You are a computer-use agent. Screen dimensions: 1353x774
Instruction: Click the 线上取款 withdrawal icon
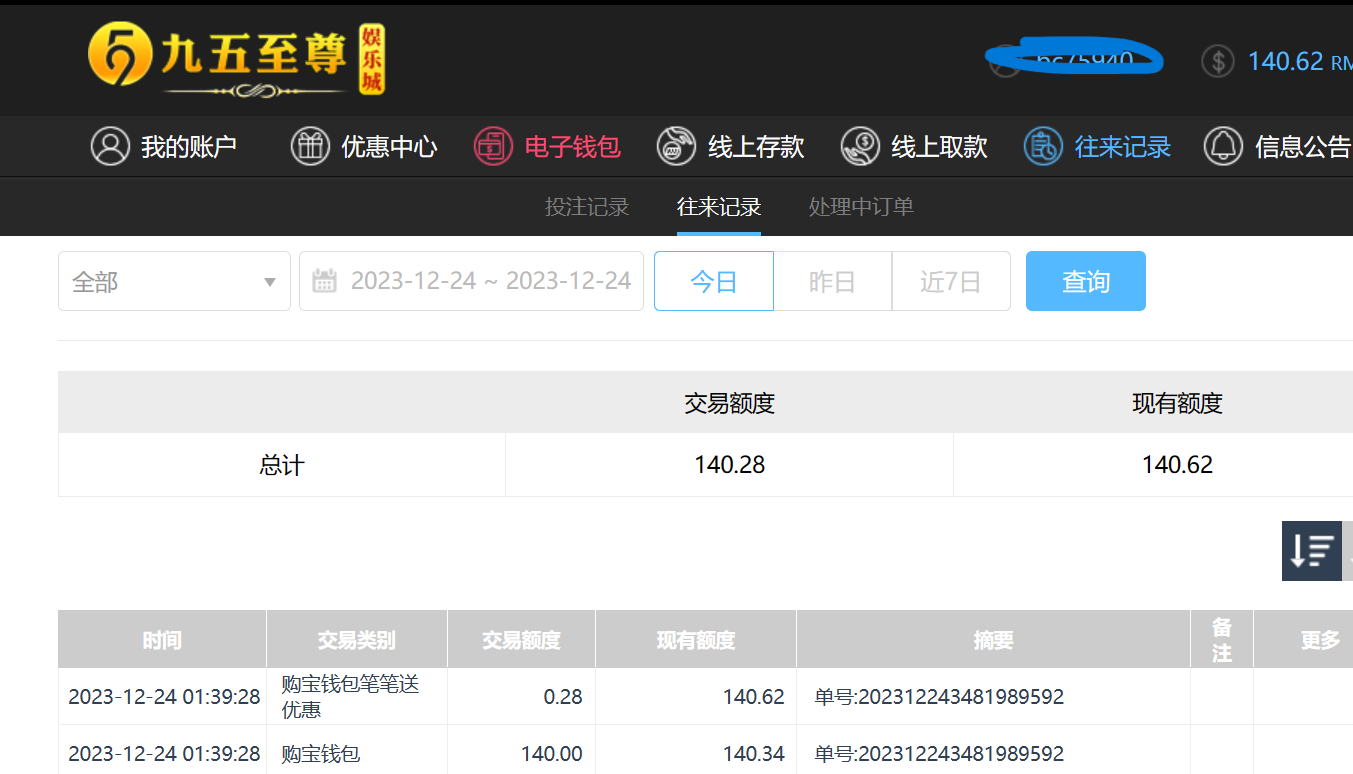click(x=860, y=146)
